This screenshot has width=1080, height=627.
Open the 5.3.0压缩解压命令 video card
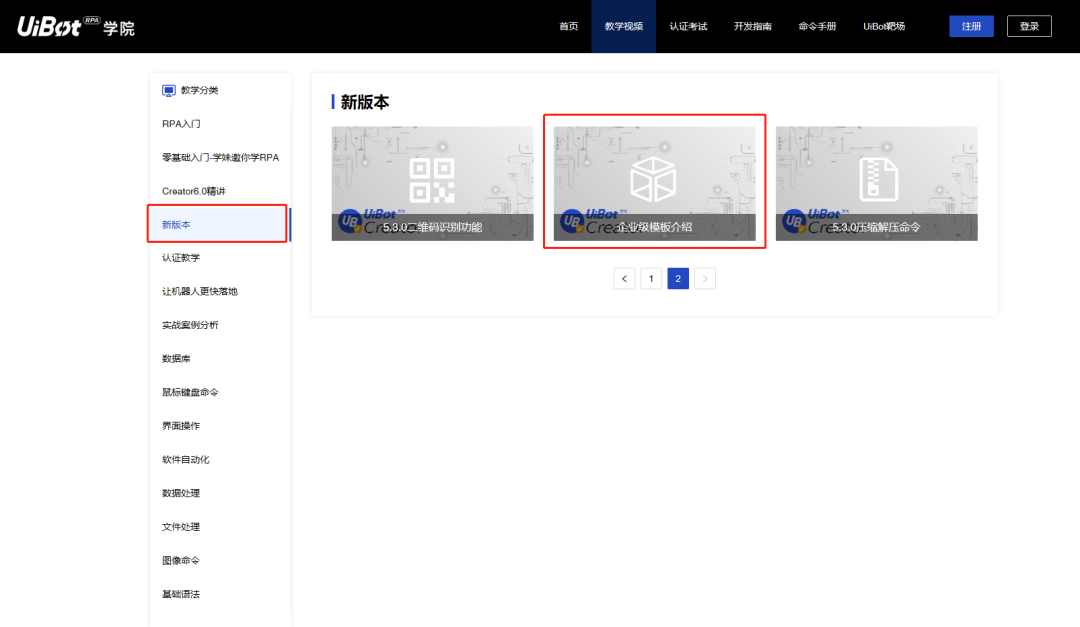tap(876, 183)
